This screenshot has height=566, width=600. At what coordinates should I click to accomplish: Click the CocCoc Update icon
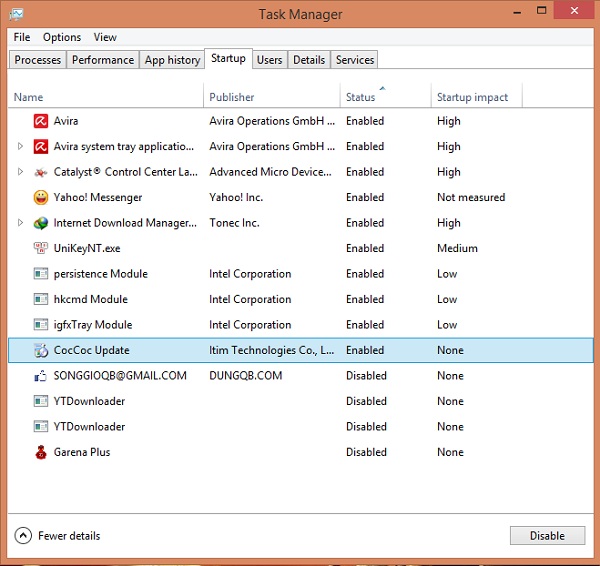[x=41, y=350]
